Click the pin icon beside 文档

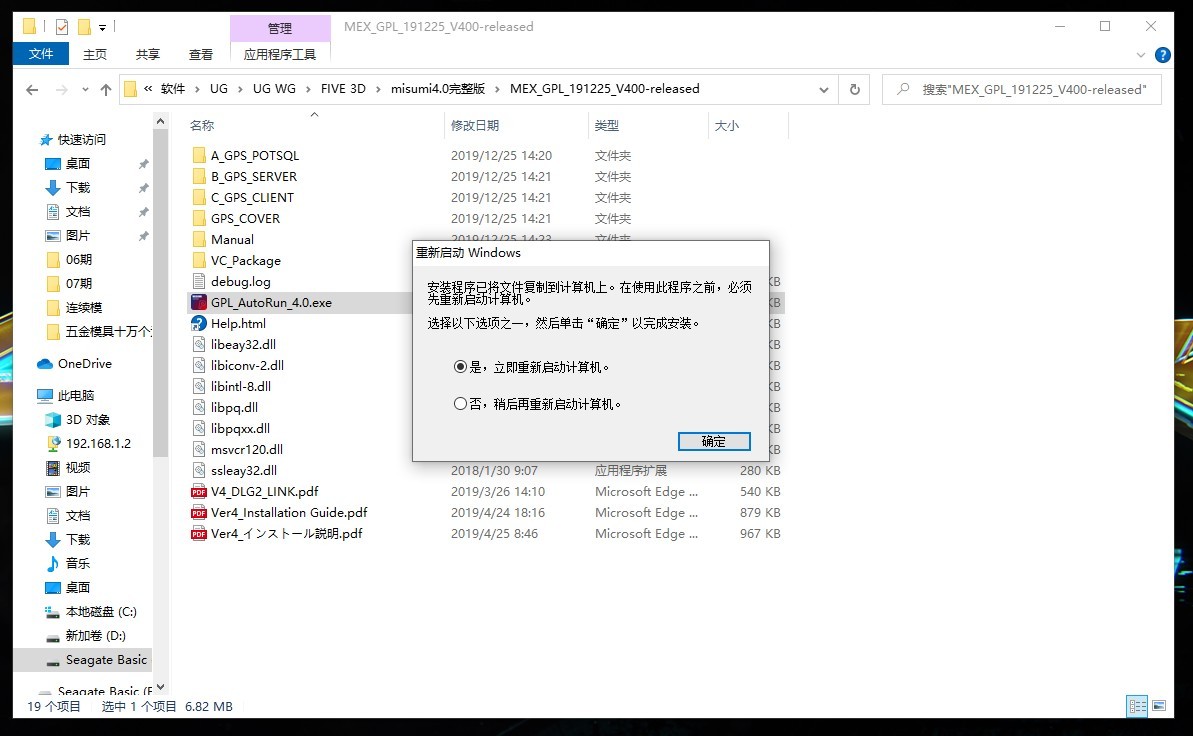(x=145, y=210)
